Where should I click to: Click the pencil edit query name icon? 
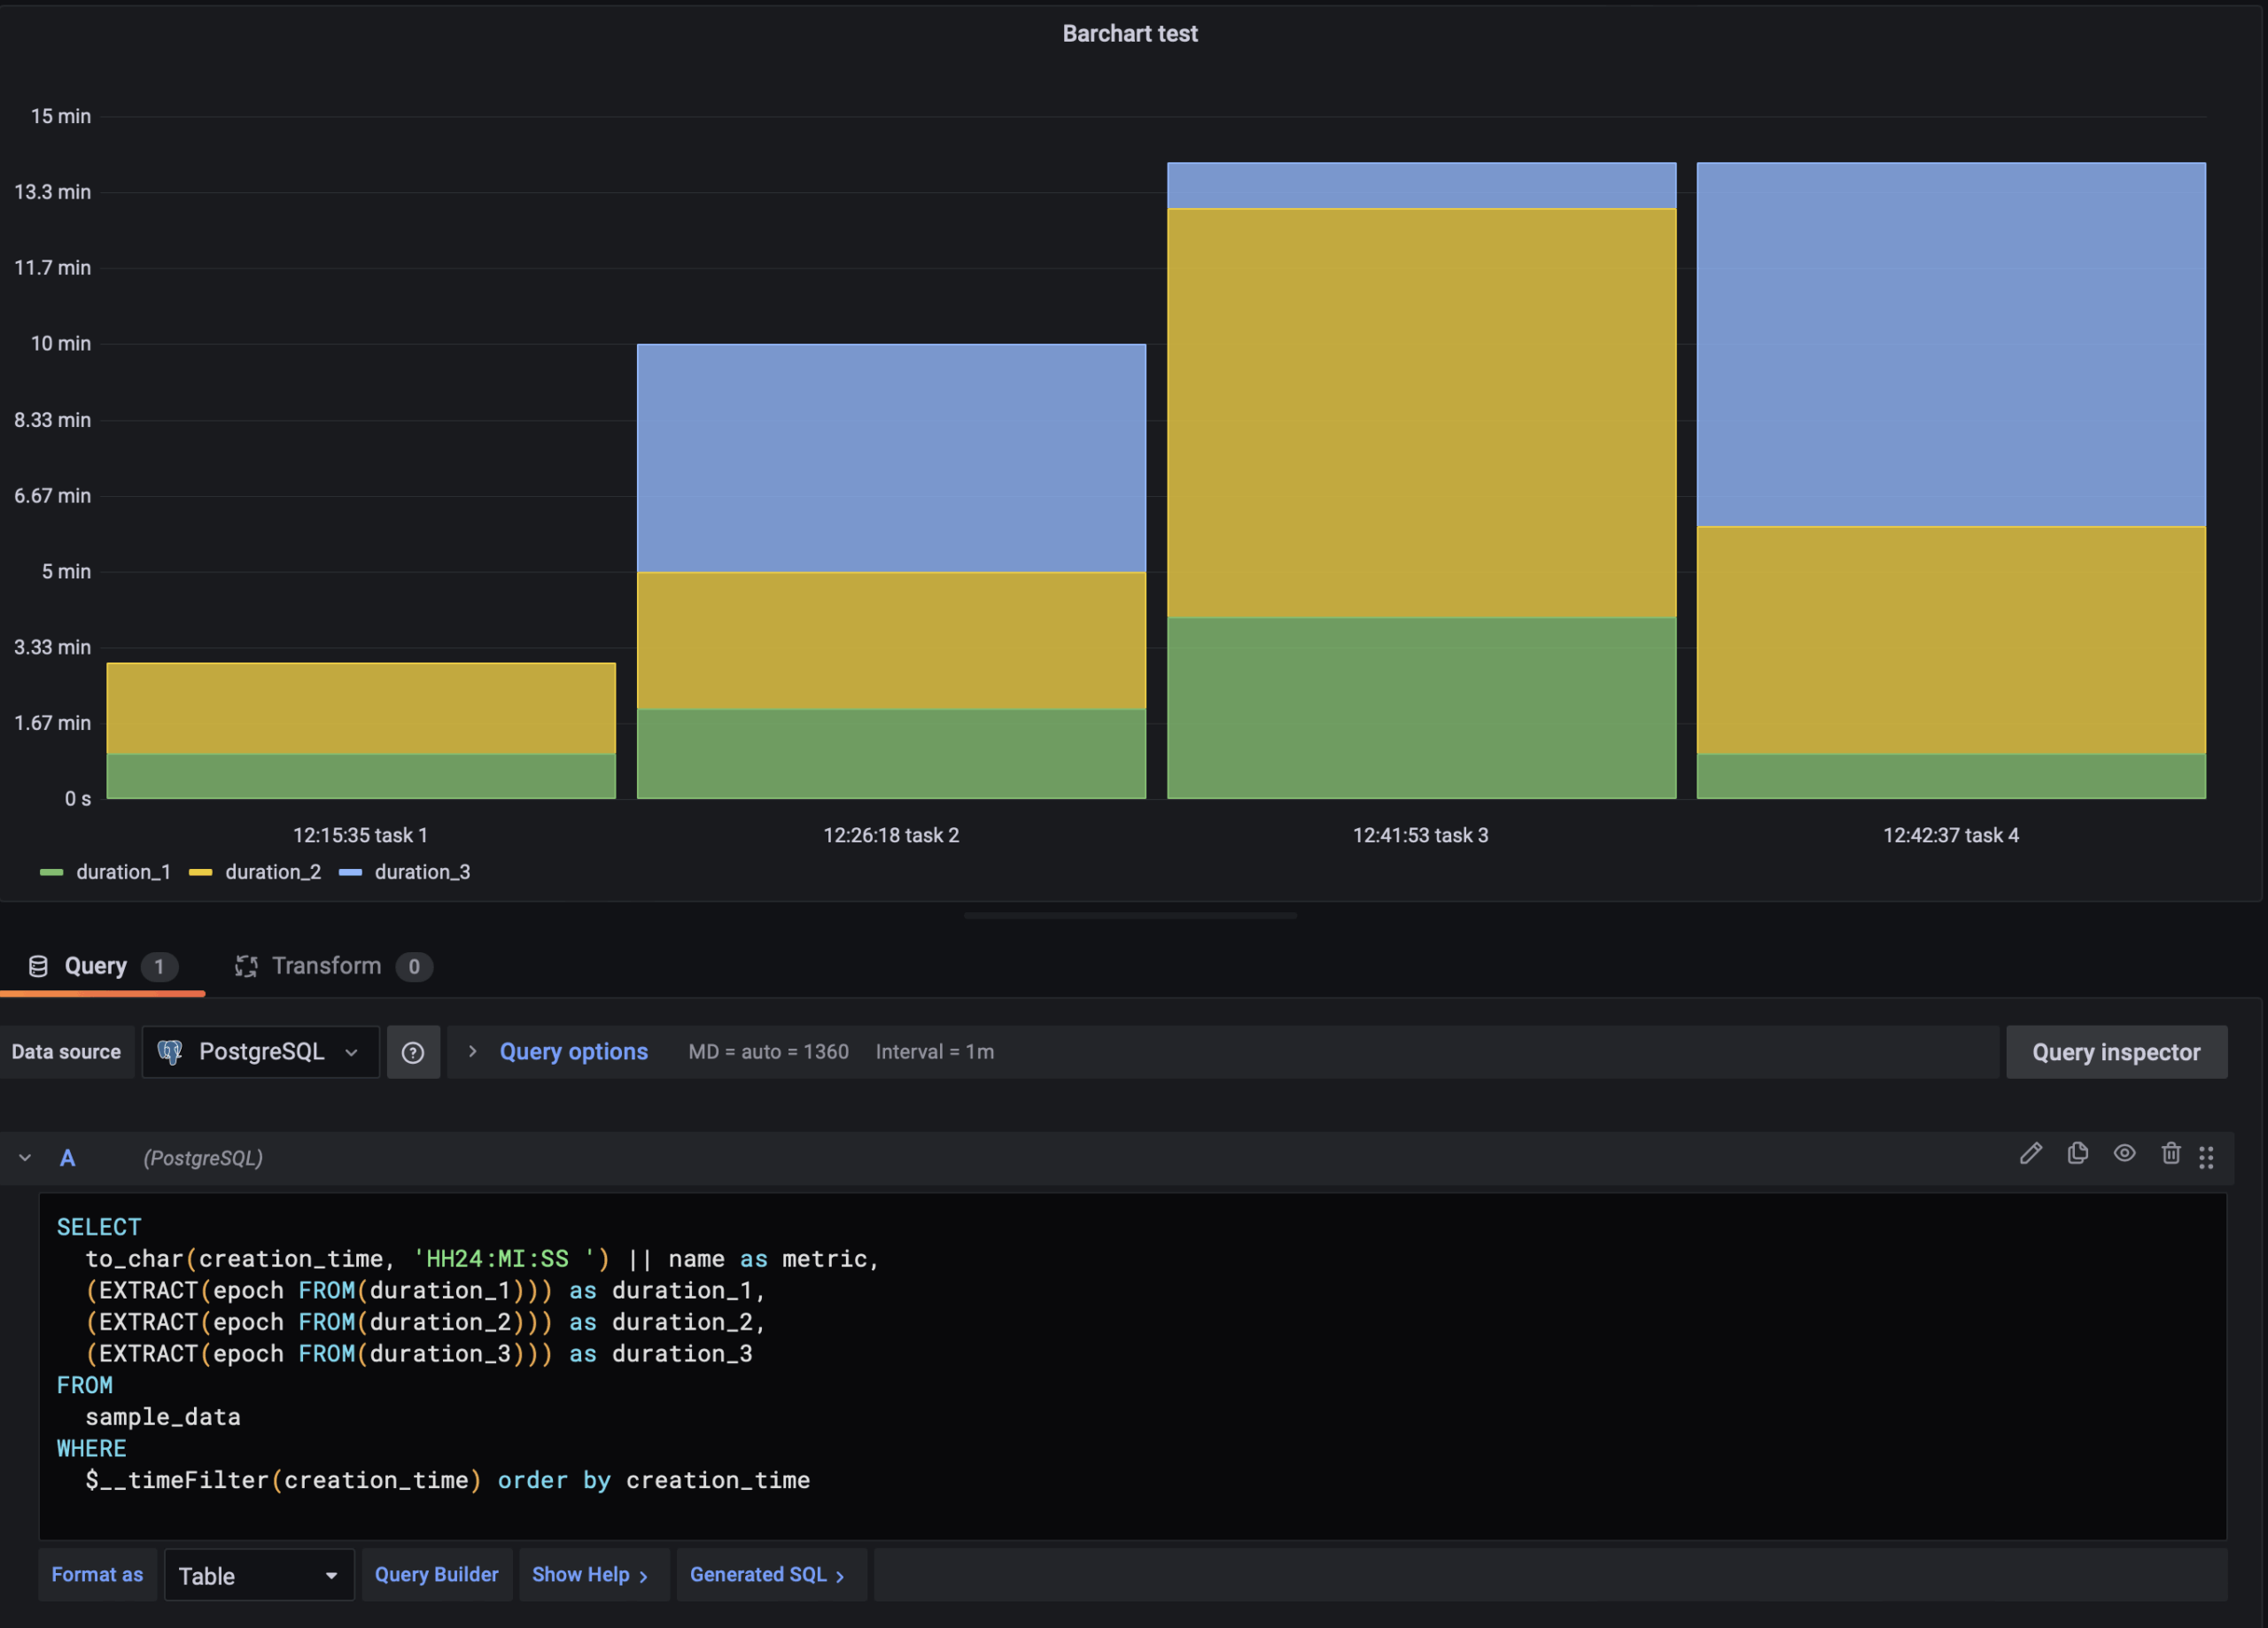2030,1154
